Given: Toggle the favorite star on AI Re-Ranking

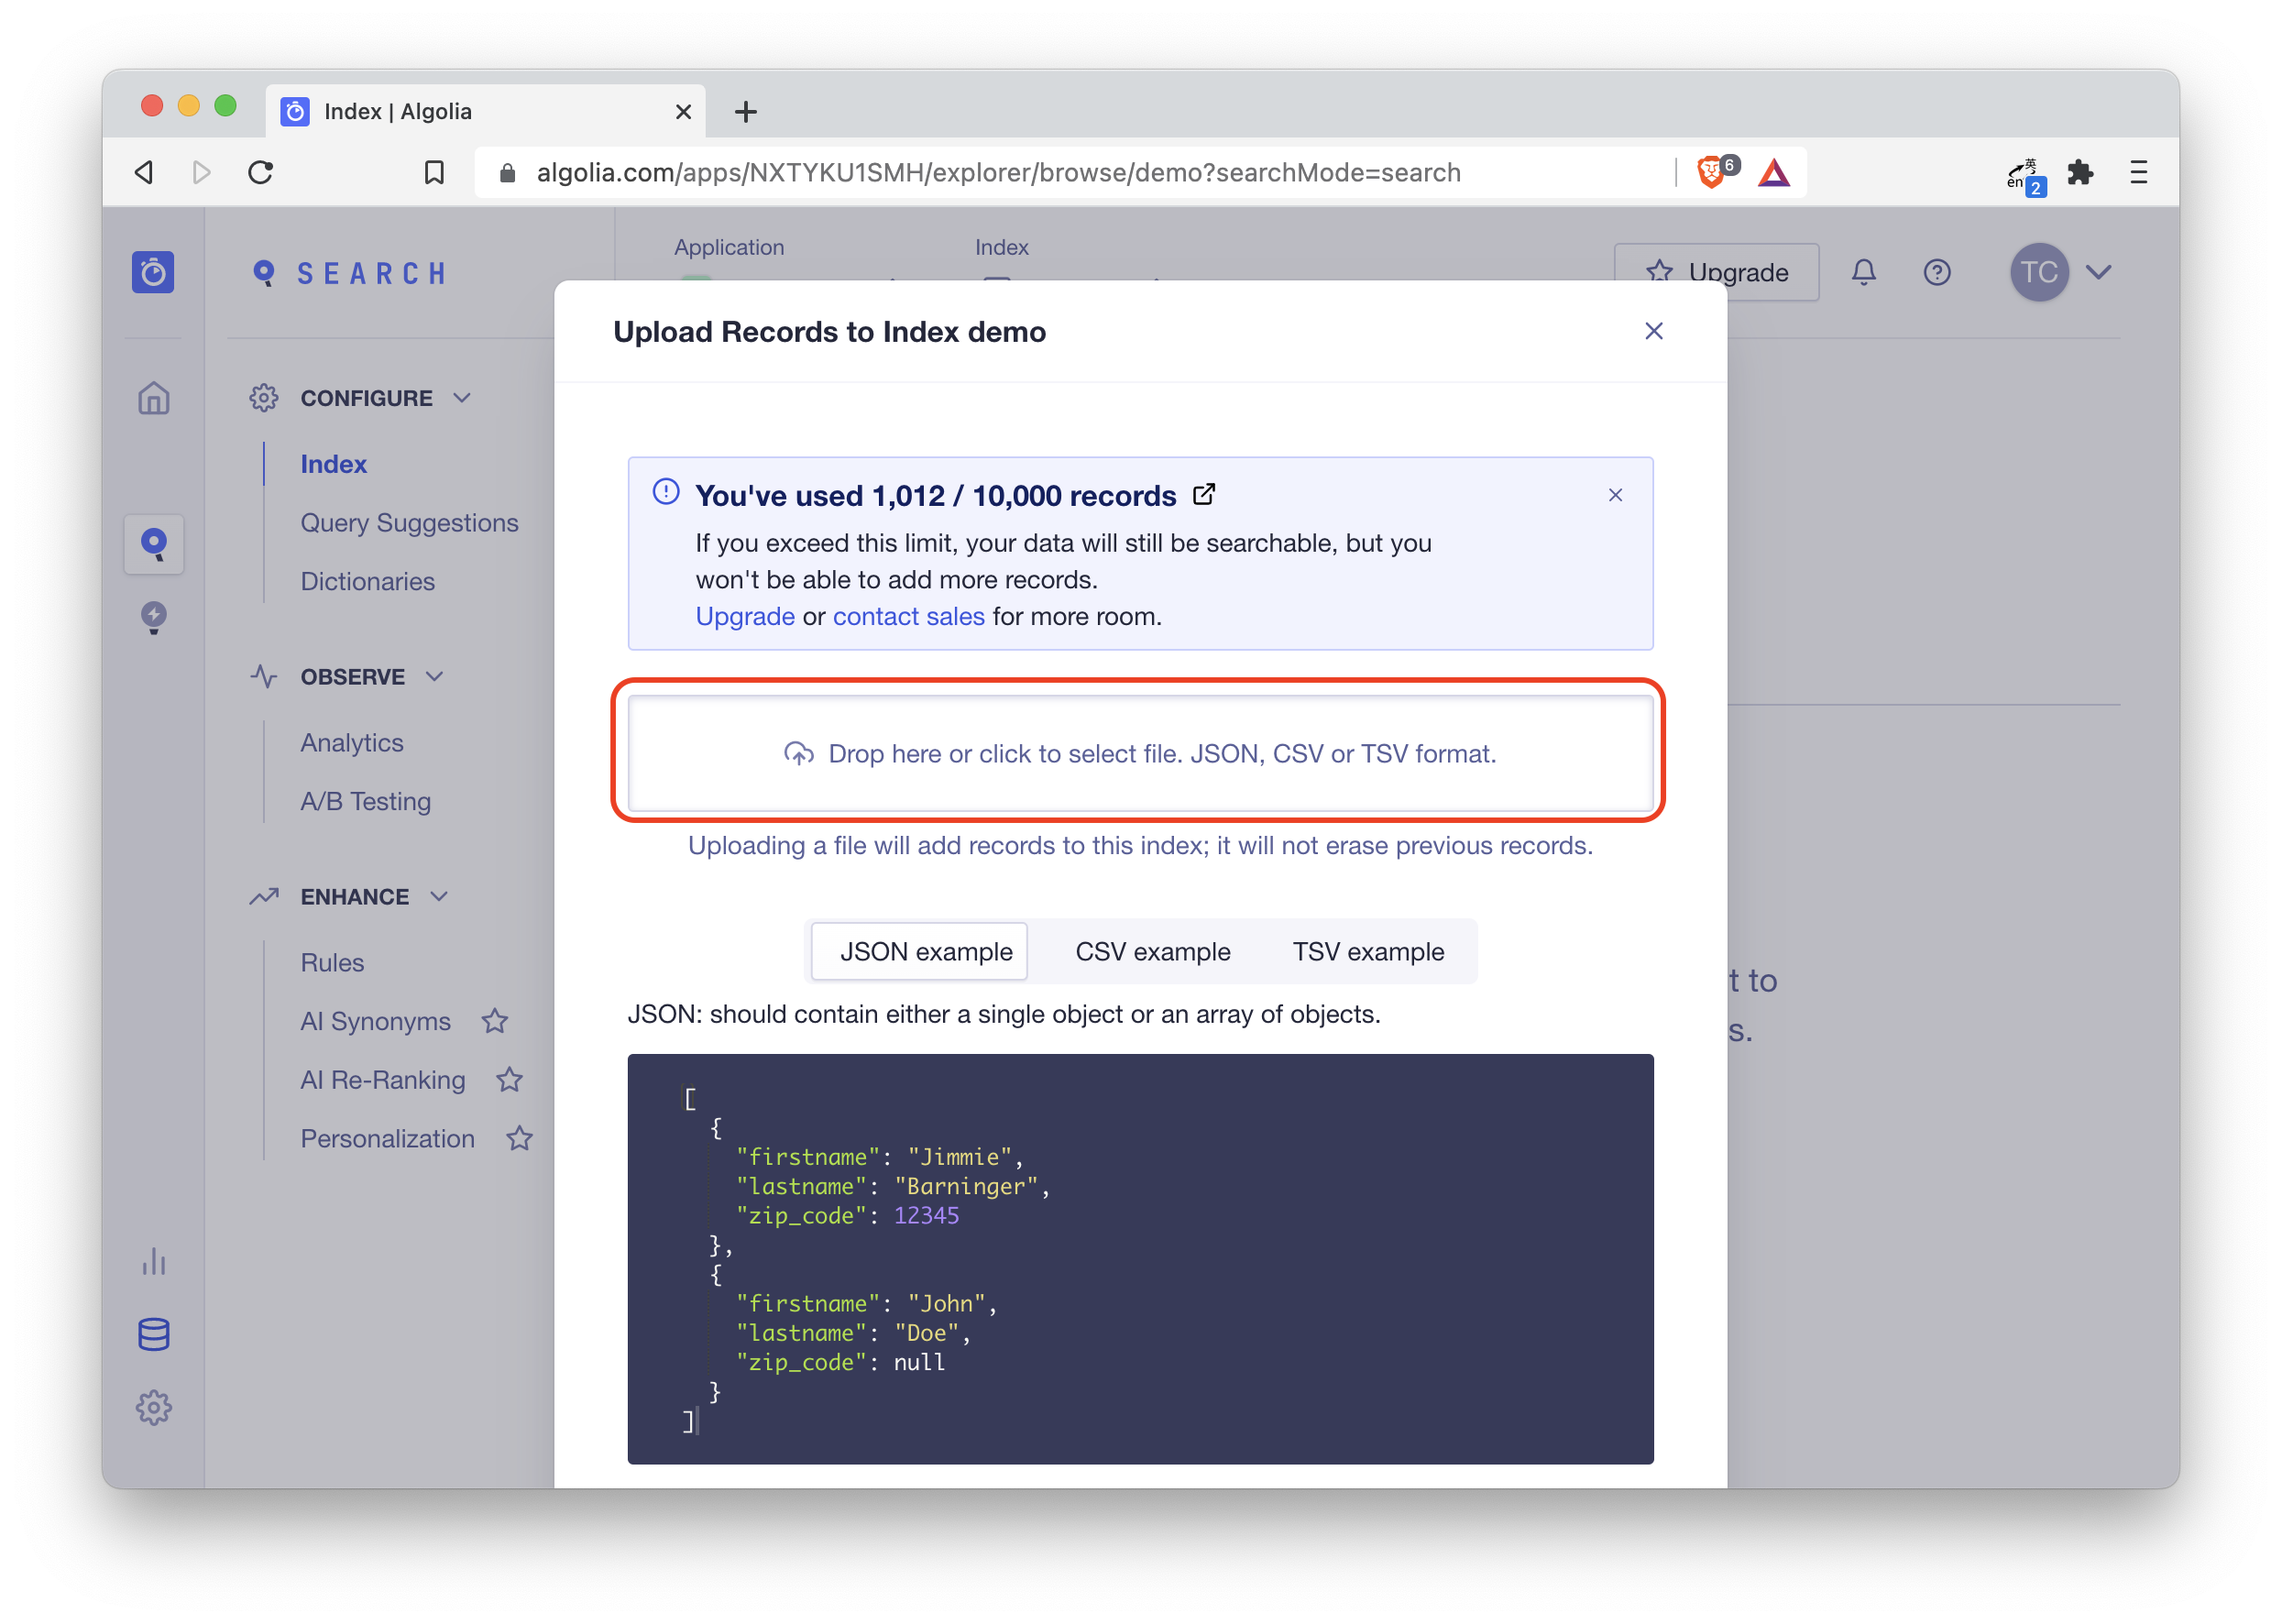Looking at the screenshot, I should [509, 1080].
